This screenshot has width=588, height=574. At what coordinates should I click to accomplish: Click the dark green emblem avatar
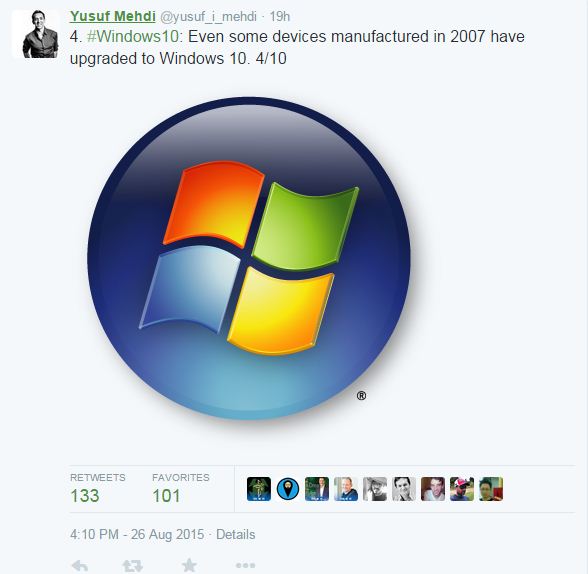point(259,489)
